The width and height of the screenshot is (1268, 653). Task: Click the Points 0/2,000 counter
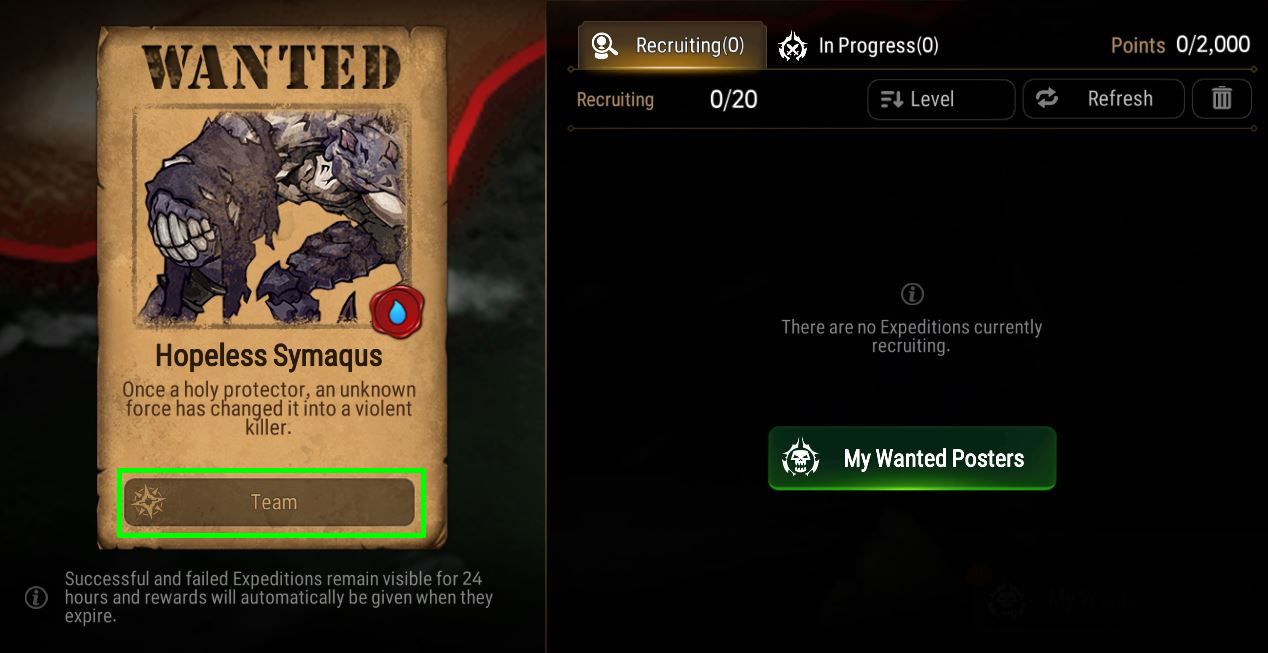click(1180, 45)
